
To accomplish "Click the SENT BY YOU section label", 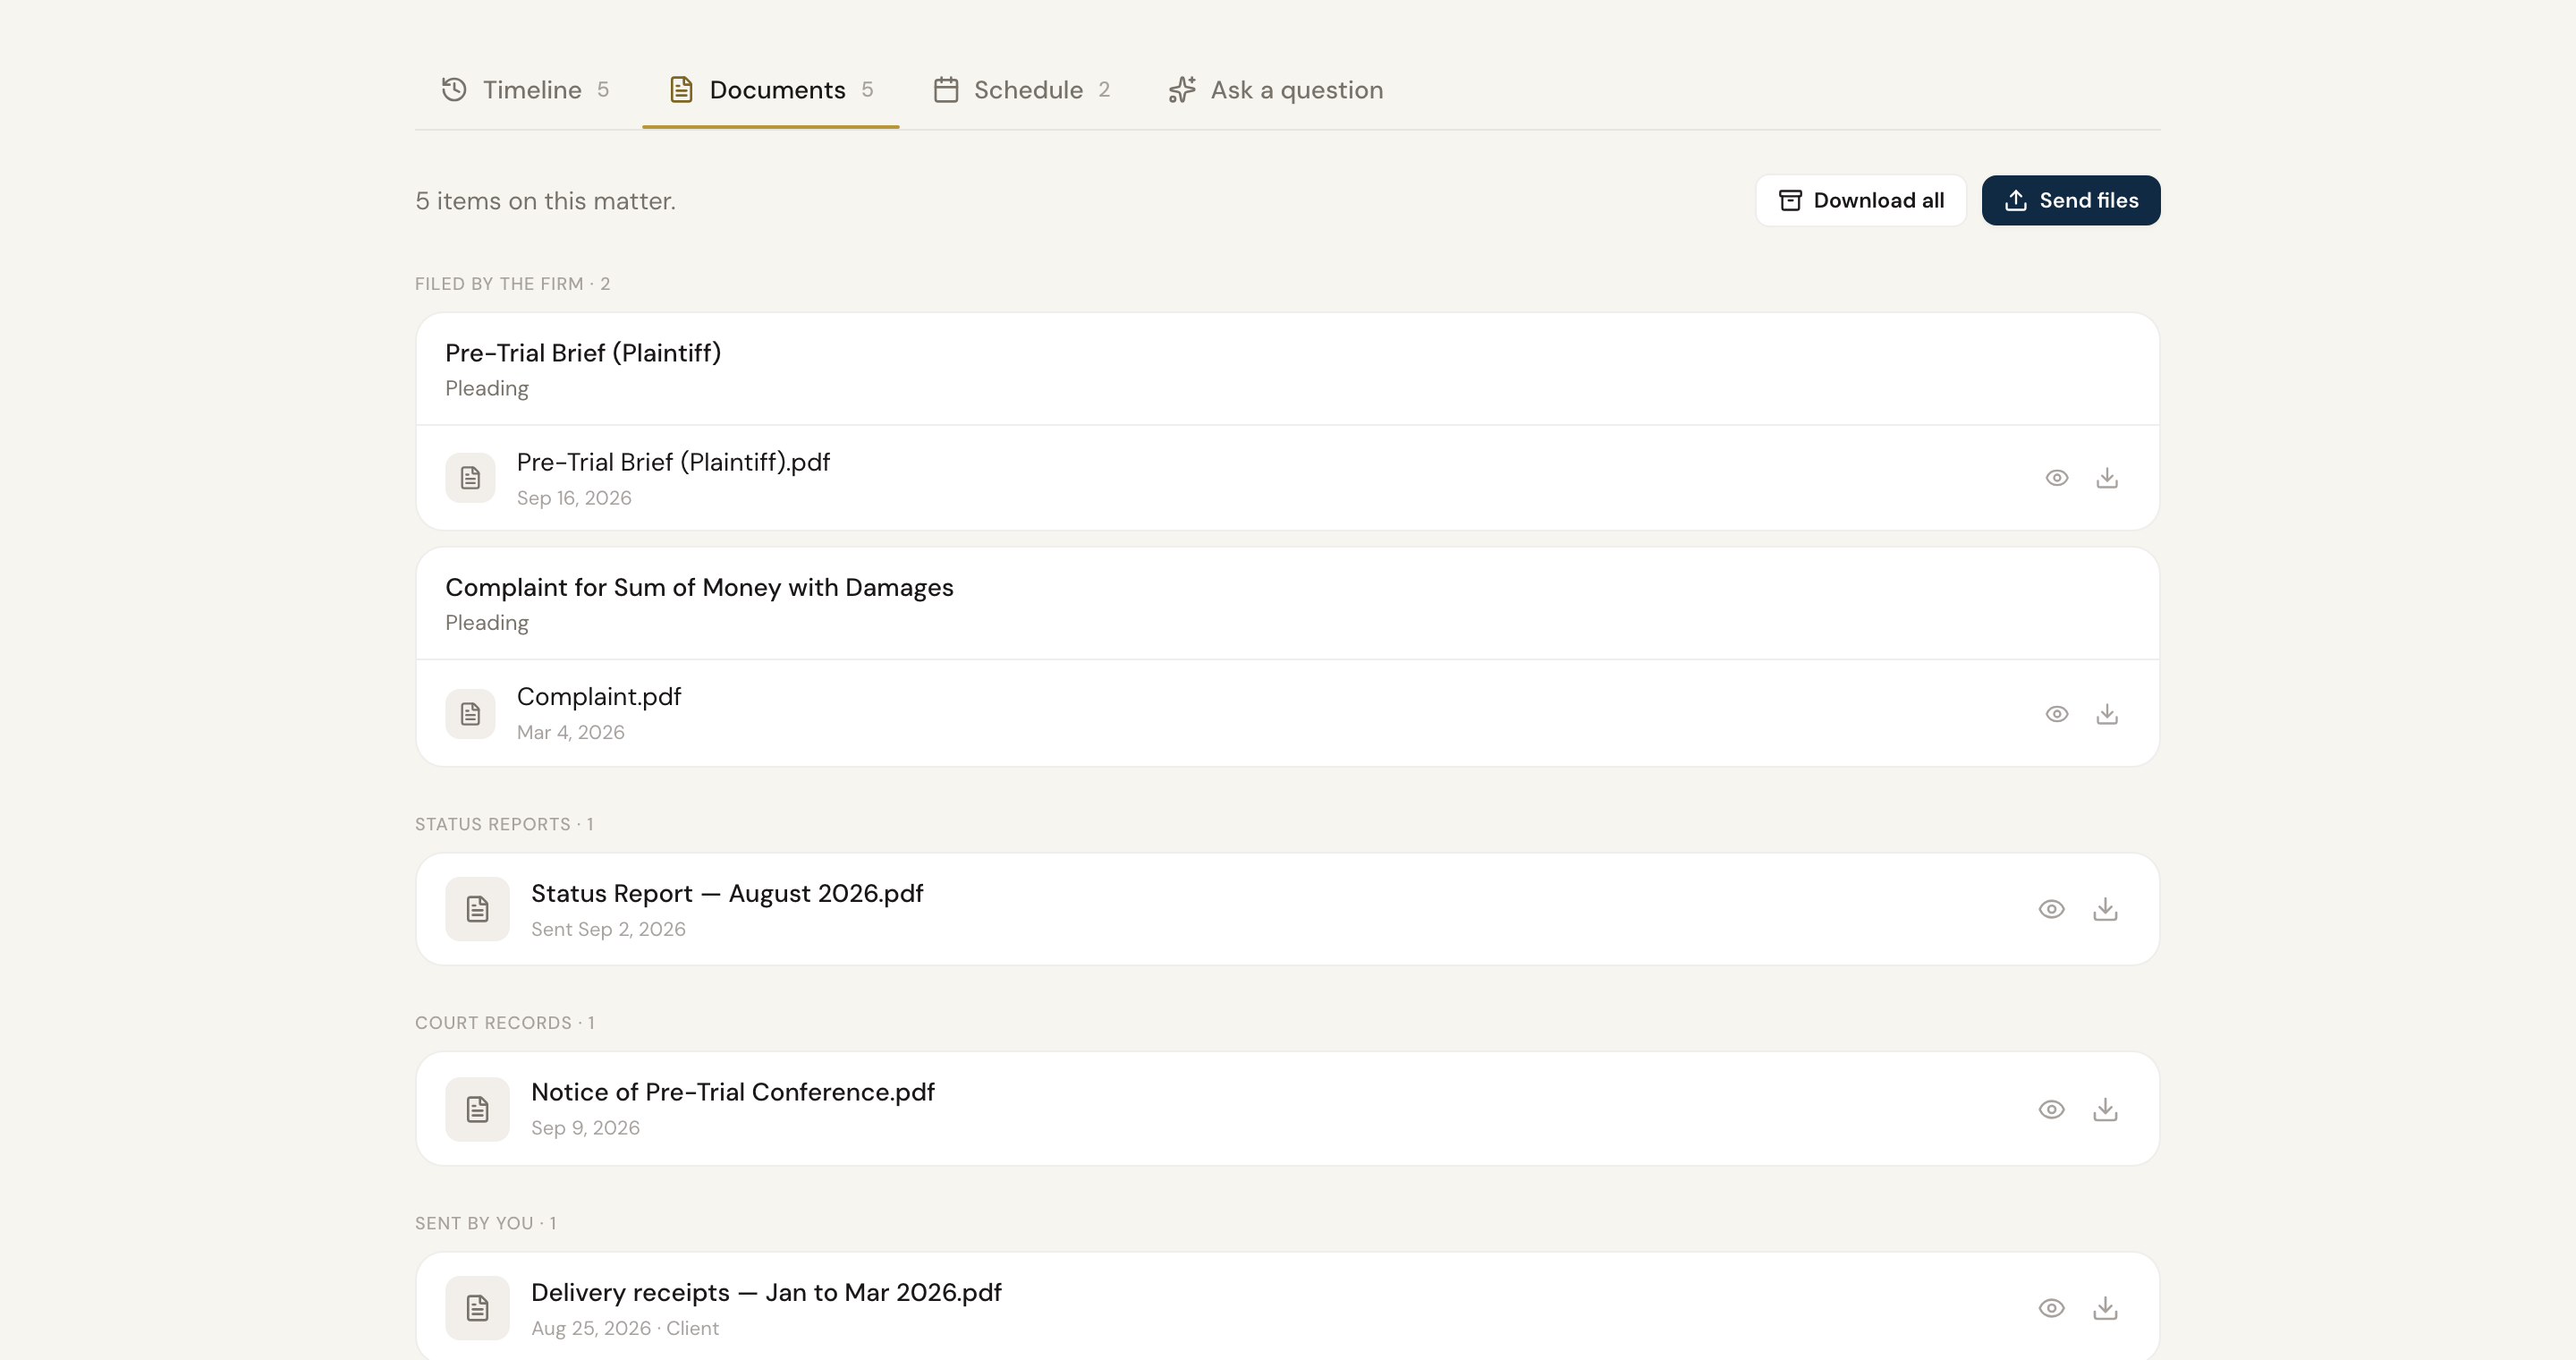I will [x=486, y=1223].
